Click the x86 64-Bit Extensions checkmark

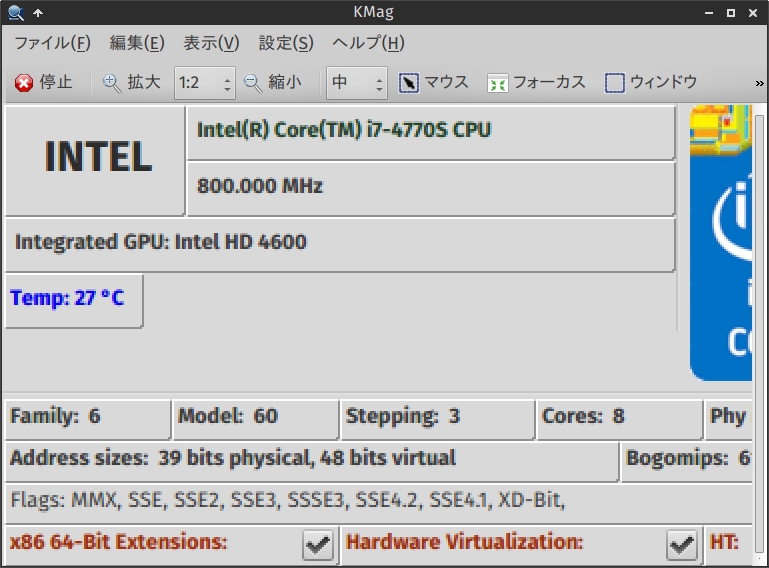(318, 544)
